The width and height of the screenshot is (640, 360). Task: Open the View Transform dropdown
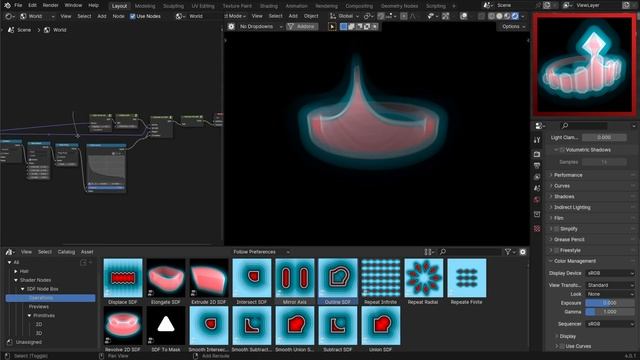(x=610, y=285)
